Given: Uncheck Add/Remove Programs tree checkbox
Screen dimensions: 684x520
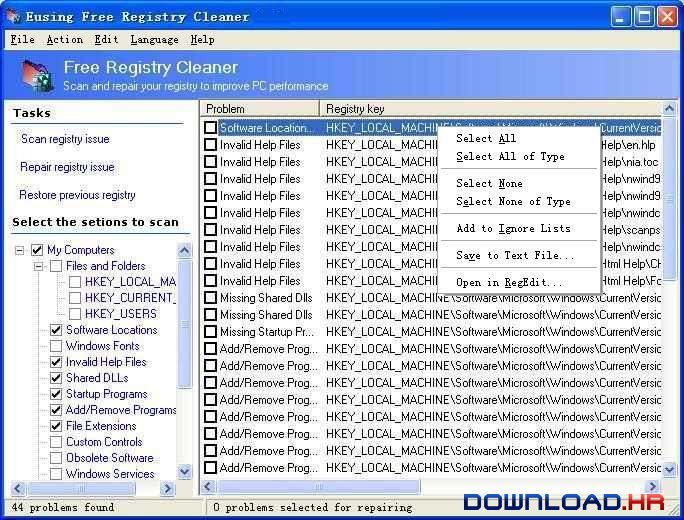Looking at the screenshot, I should pos(56,410).
